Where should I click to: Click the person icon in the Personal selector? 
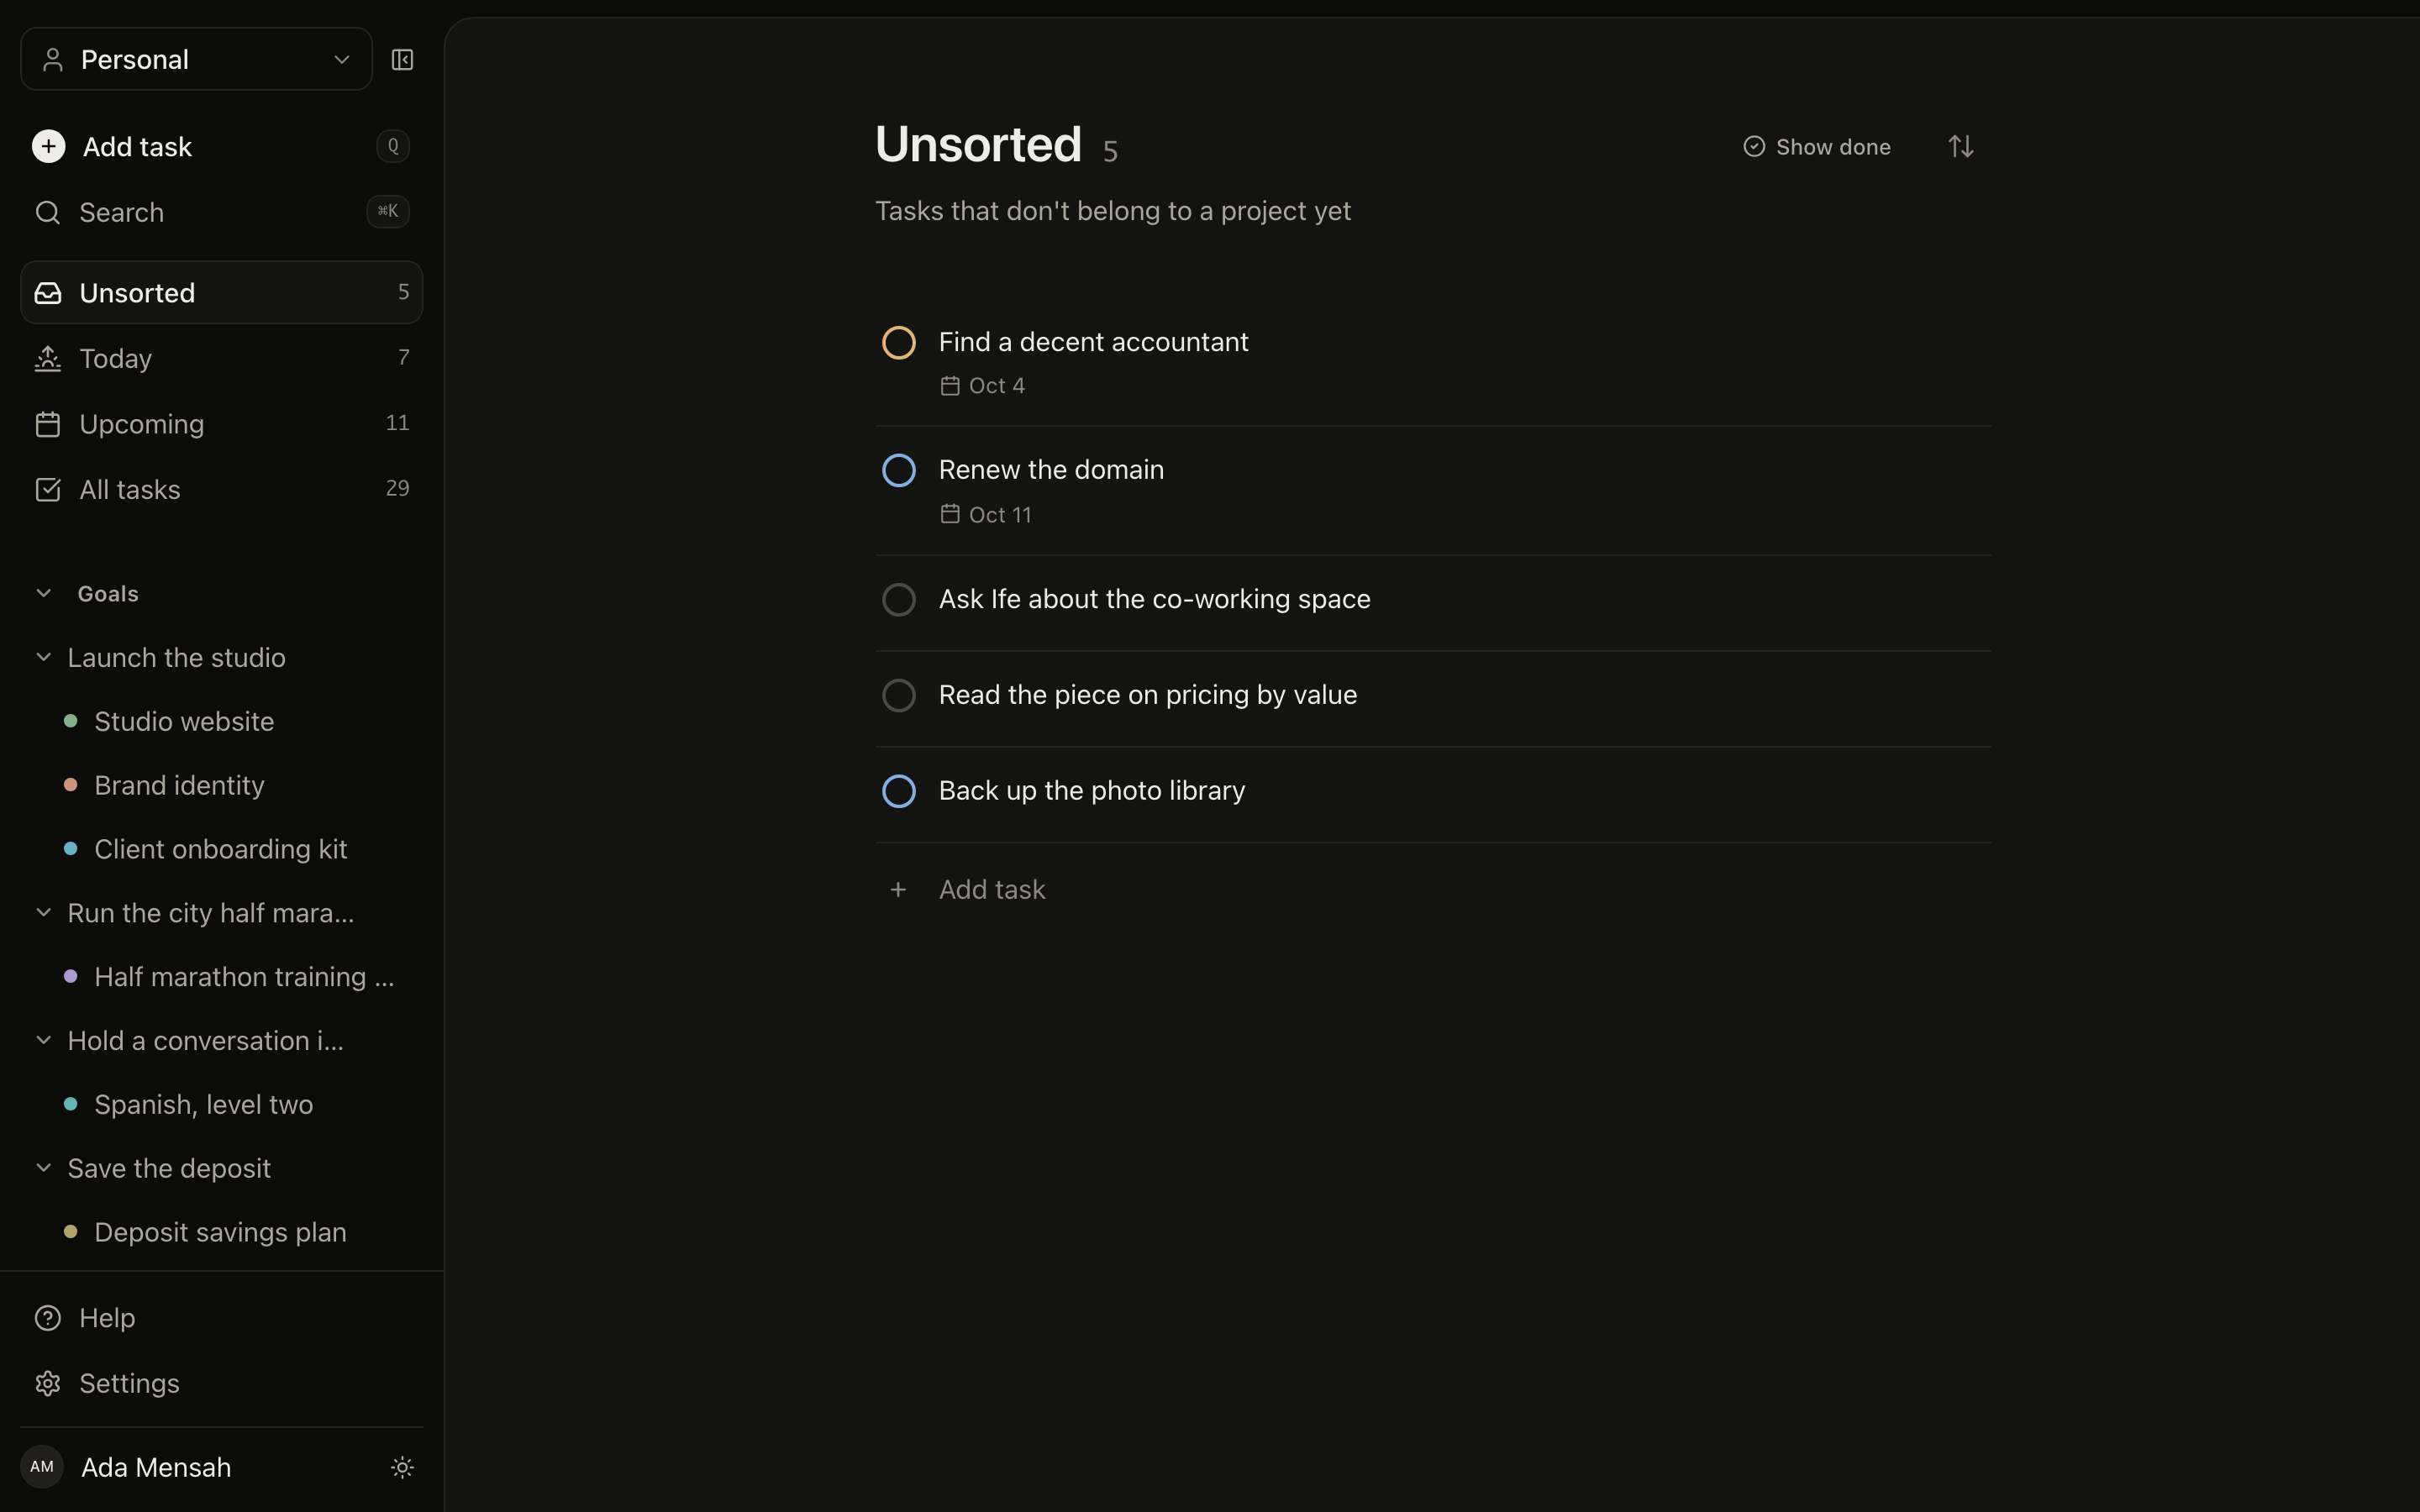point(53,60)
